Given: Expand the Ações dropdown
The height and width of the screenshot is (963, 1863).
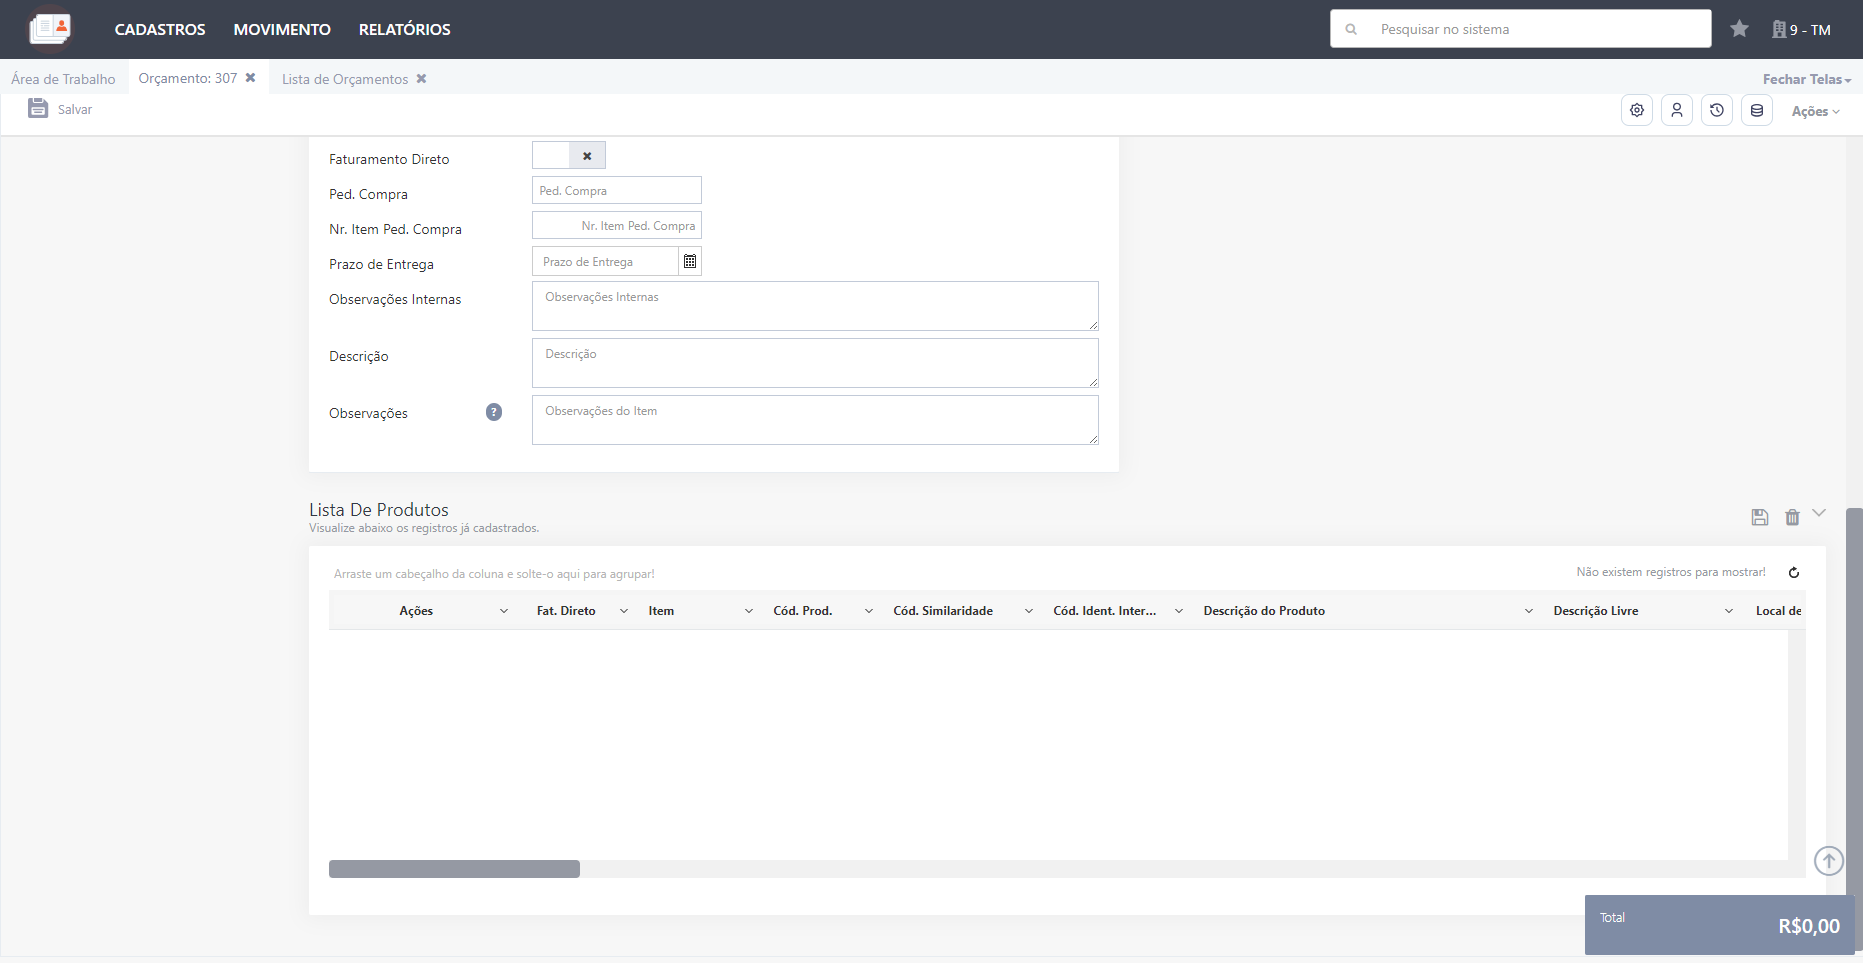Looking at the screenshot, I should 1815,111.
